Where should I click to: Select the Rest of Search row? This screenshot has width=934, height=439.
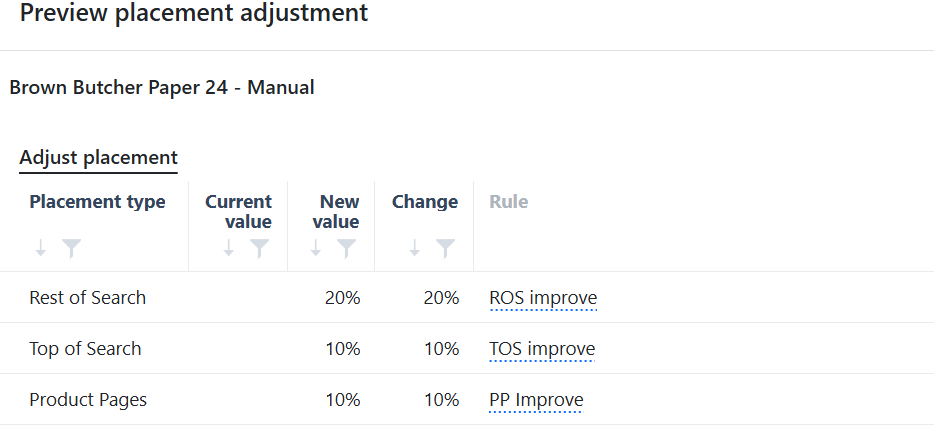[x=467, y=298]
